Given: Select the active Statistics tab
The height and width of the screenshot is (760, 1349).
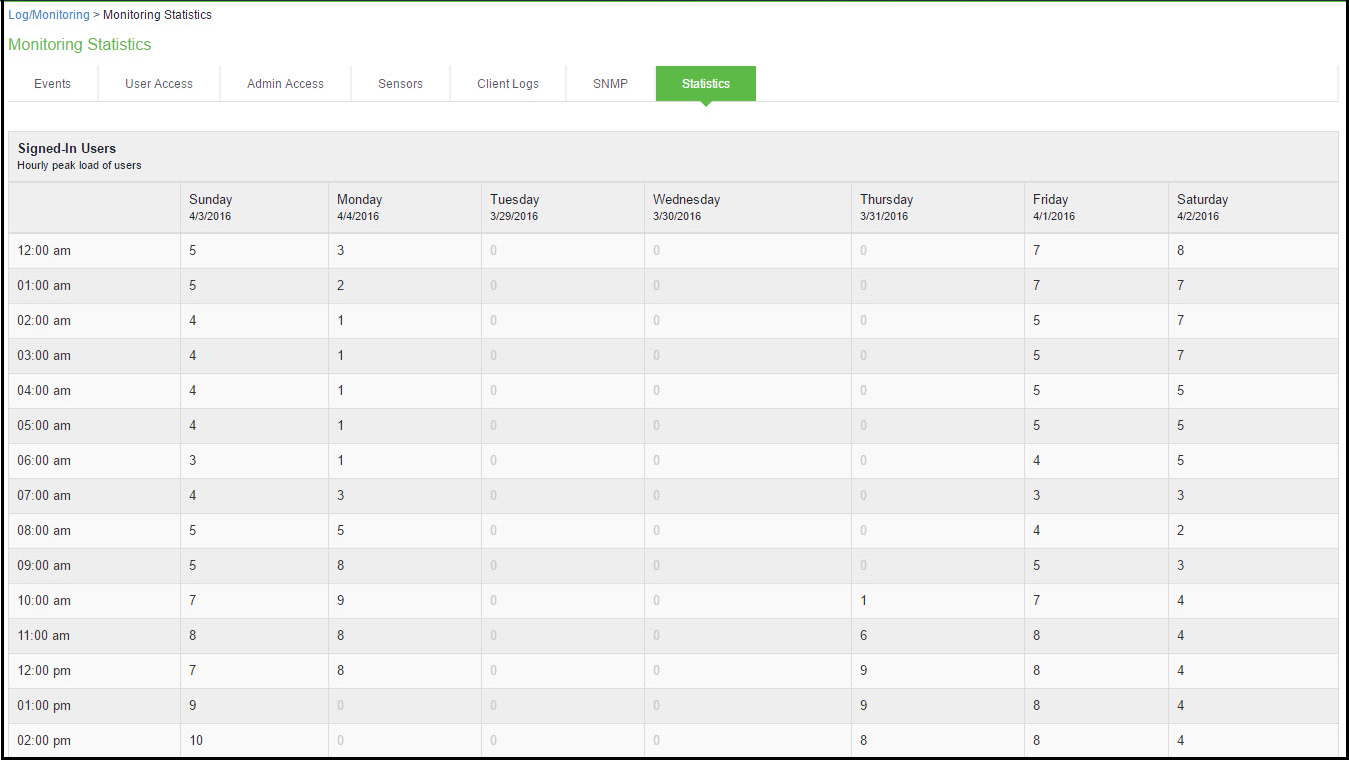Looking at the screenshot, I should pyautogui.click(x=705, y=83).
